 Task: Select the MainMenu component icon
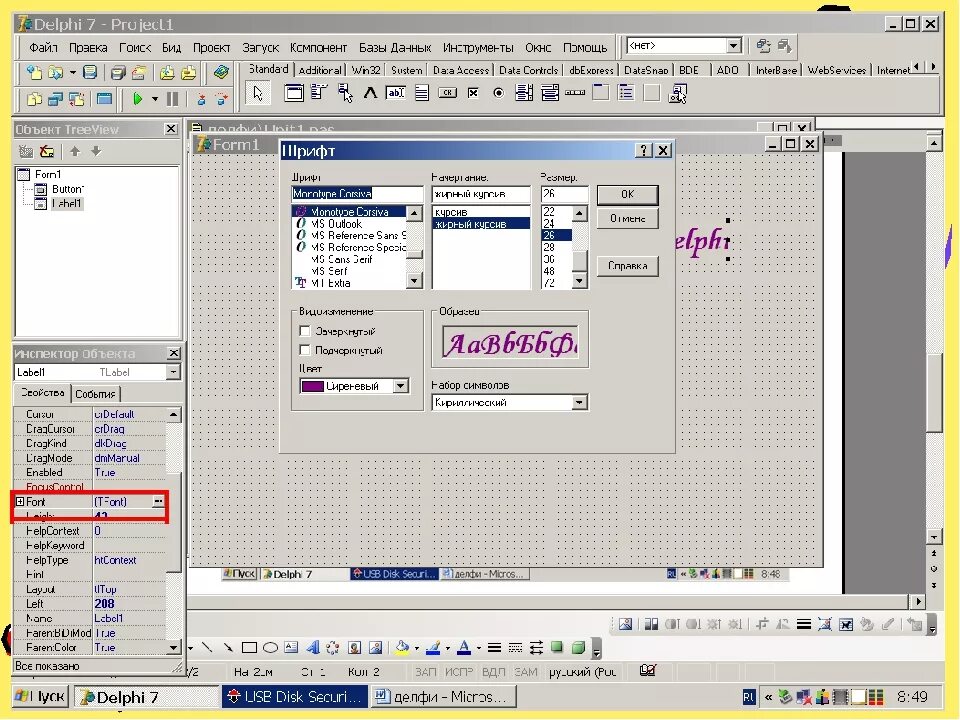tap(319, 93)
